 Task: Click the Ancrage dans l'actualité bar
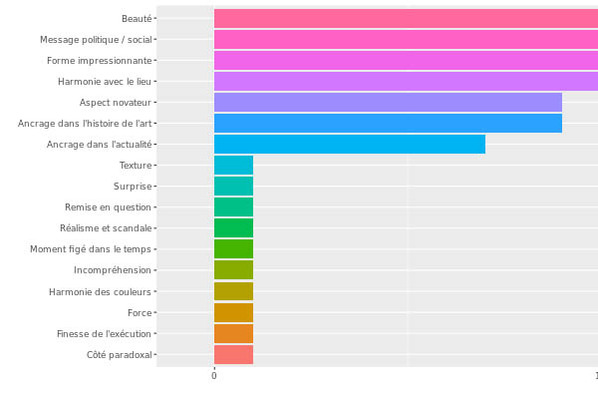pyautogui.click(x=350, y=144)
